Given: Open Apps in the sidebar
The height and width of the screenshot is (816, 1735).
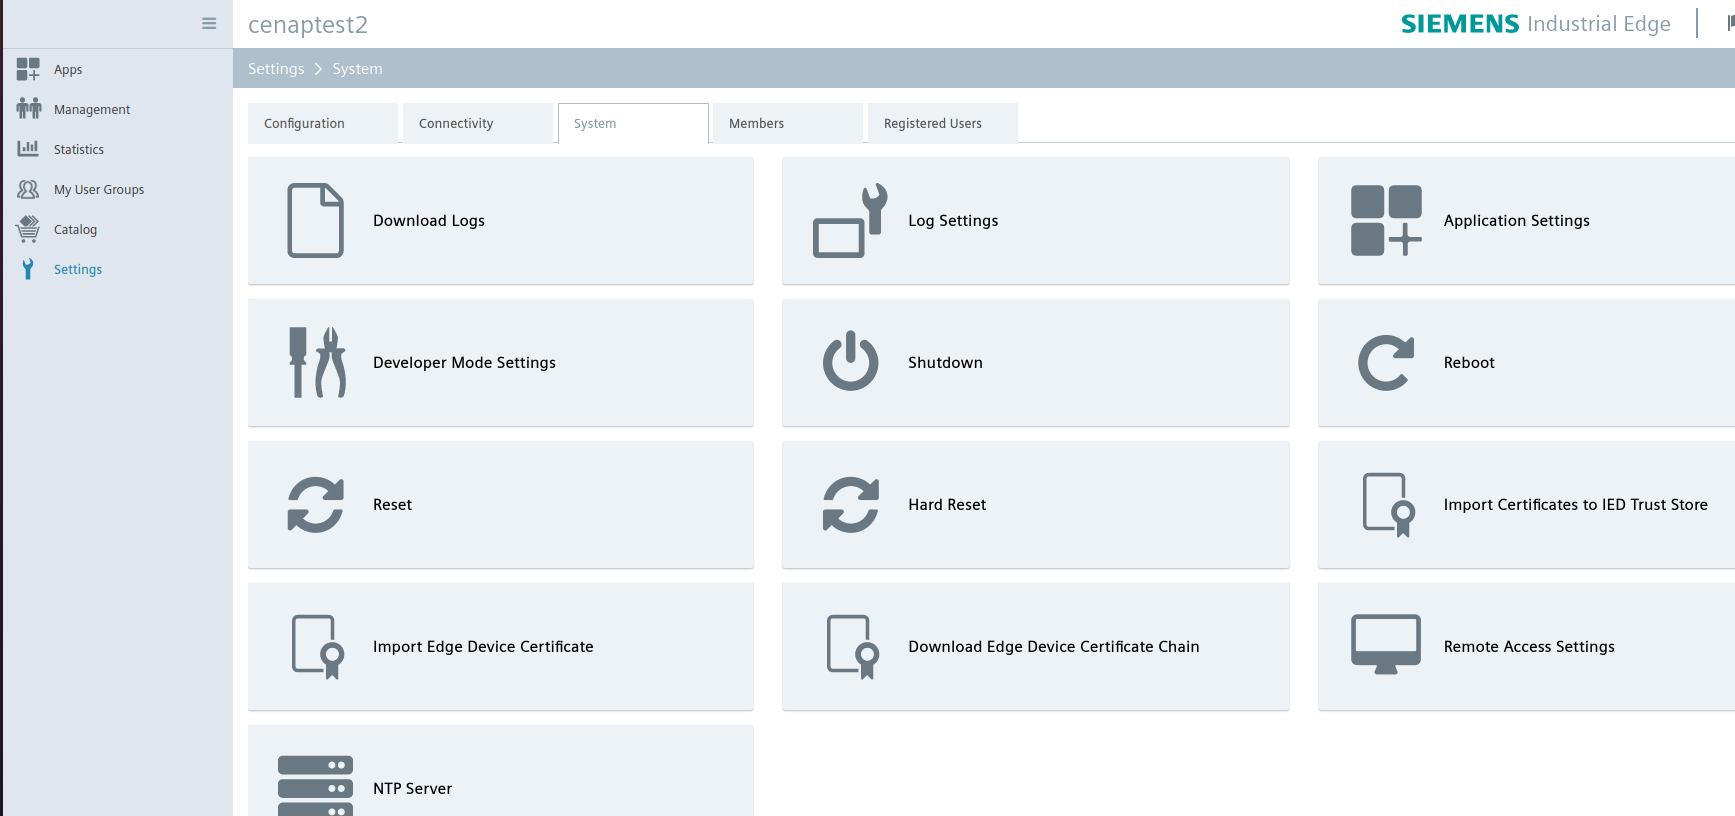Looking at the screenshot, I should pyautogui.click(x=68, y=70).
